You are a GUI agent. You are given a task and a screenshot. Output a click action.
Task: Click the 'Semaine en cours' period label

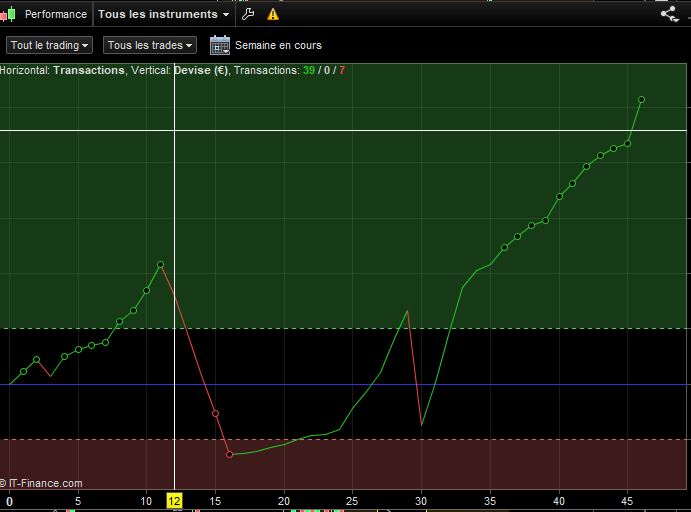pos(278,45)
